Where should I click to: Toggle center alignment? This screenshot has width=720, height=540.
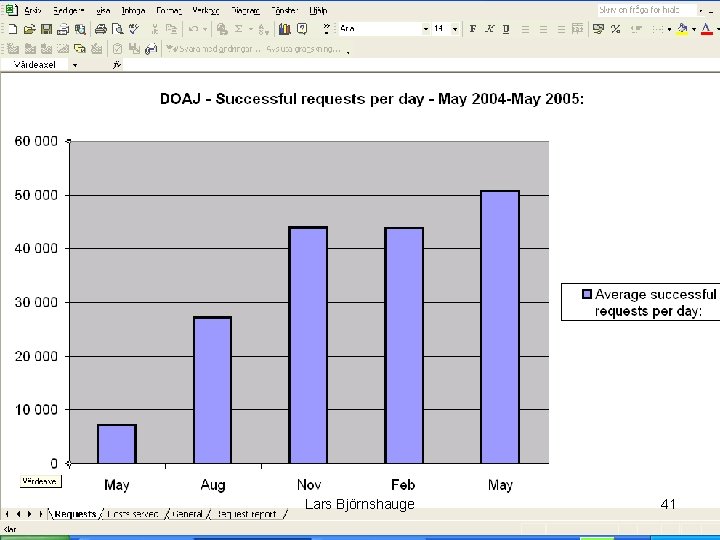tap(543, 29)
